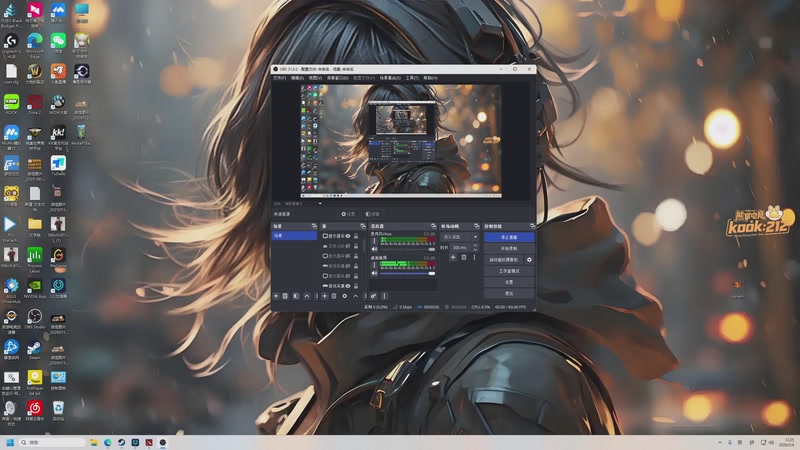Open the Docks (D) menu in OBS

pos(337,78)
